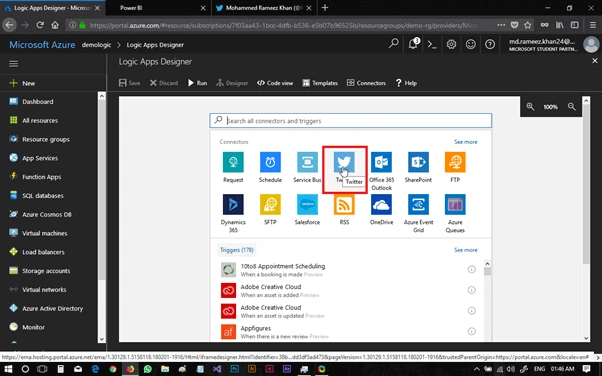
Task: Pick the RSS connector icon
Action: click(344, 204)
